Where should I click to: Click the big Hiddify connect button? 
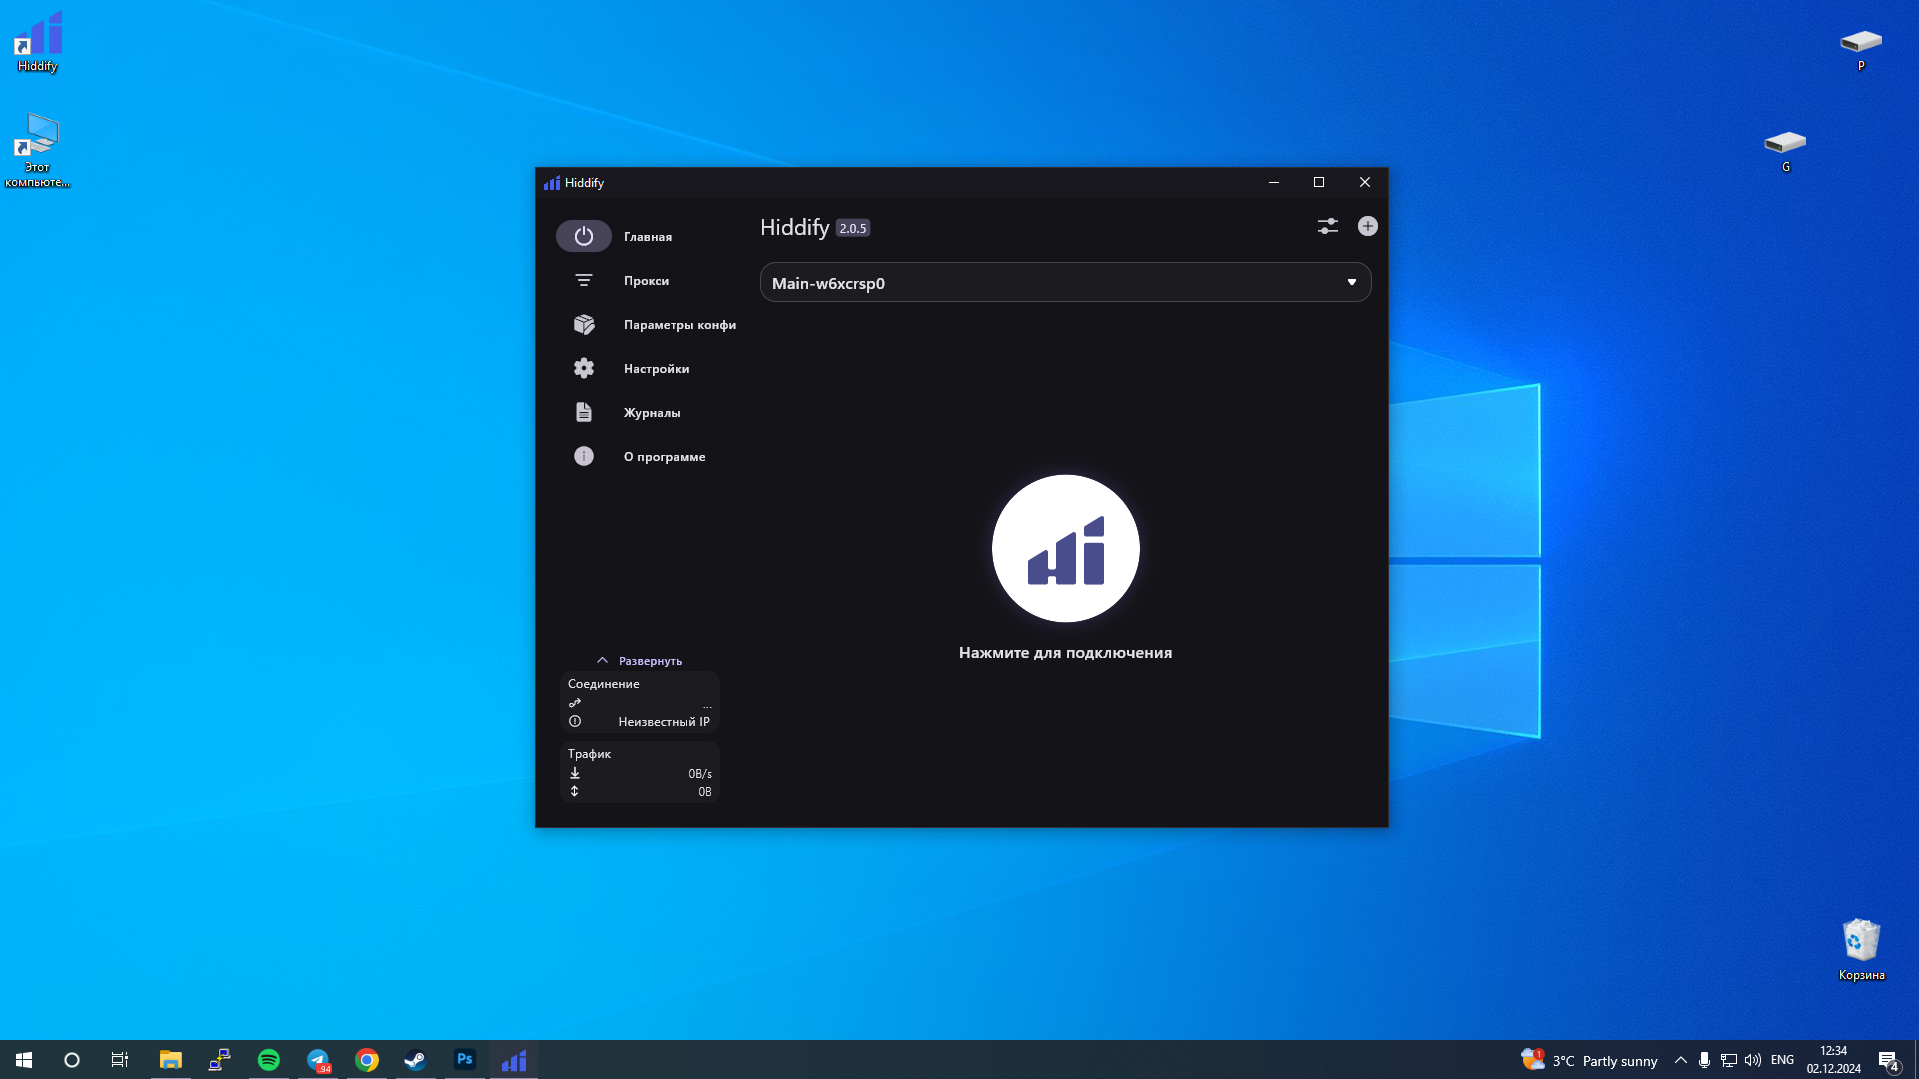(x=1065, y=548)
